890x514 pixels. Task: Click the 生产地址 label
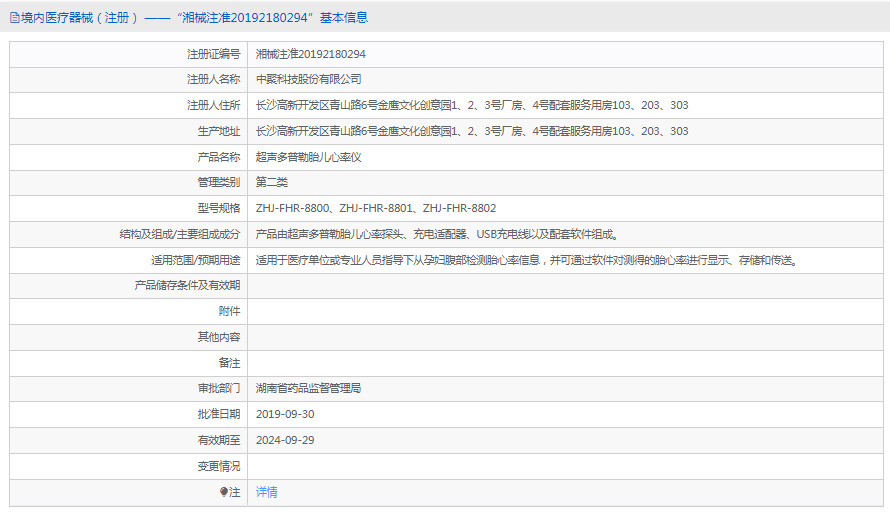pyautogui.click(x=219, y=132)
